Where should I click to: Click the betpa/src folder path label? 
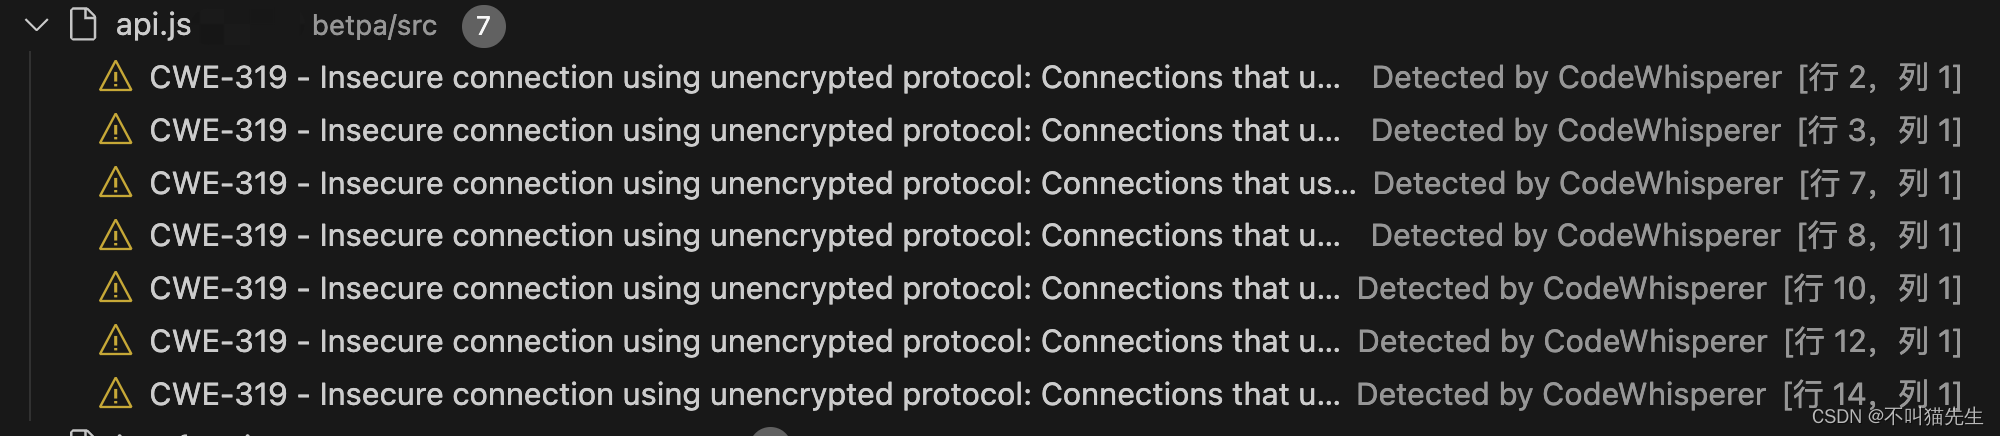click(374, 25)
